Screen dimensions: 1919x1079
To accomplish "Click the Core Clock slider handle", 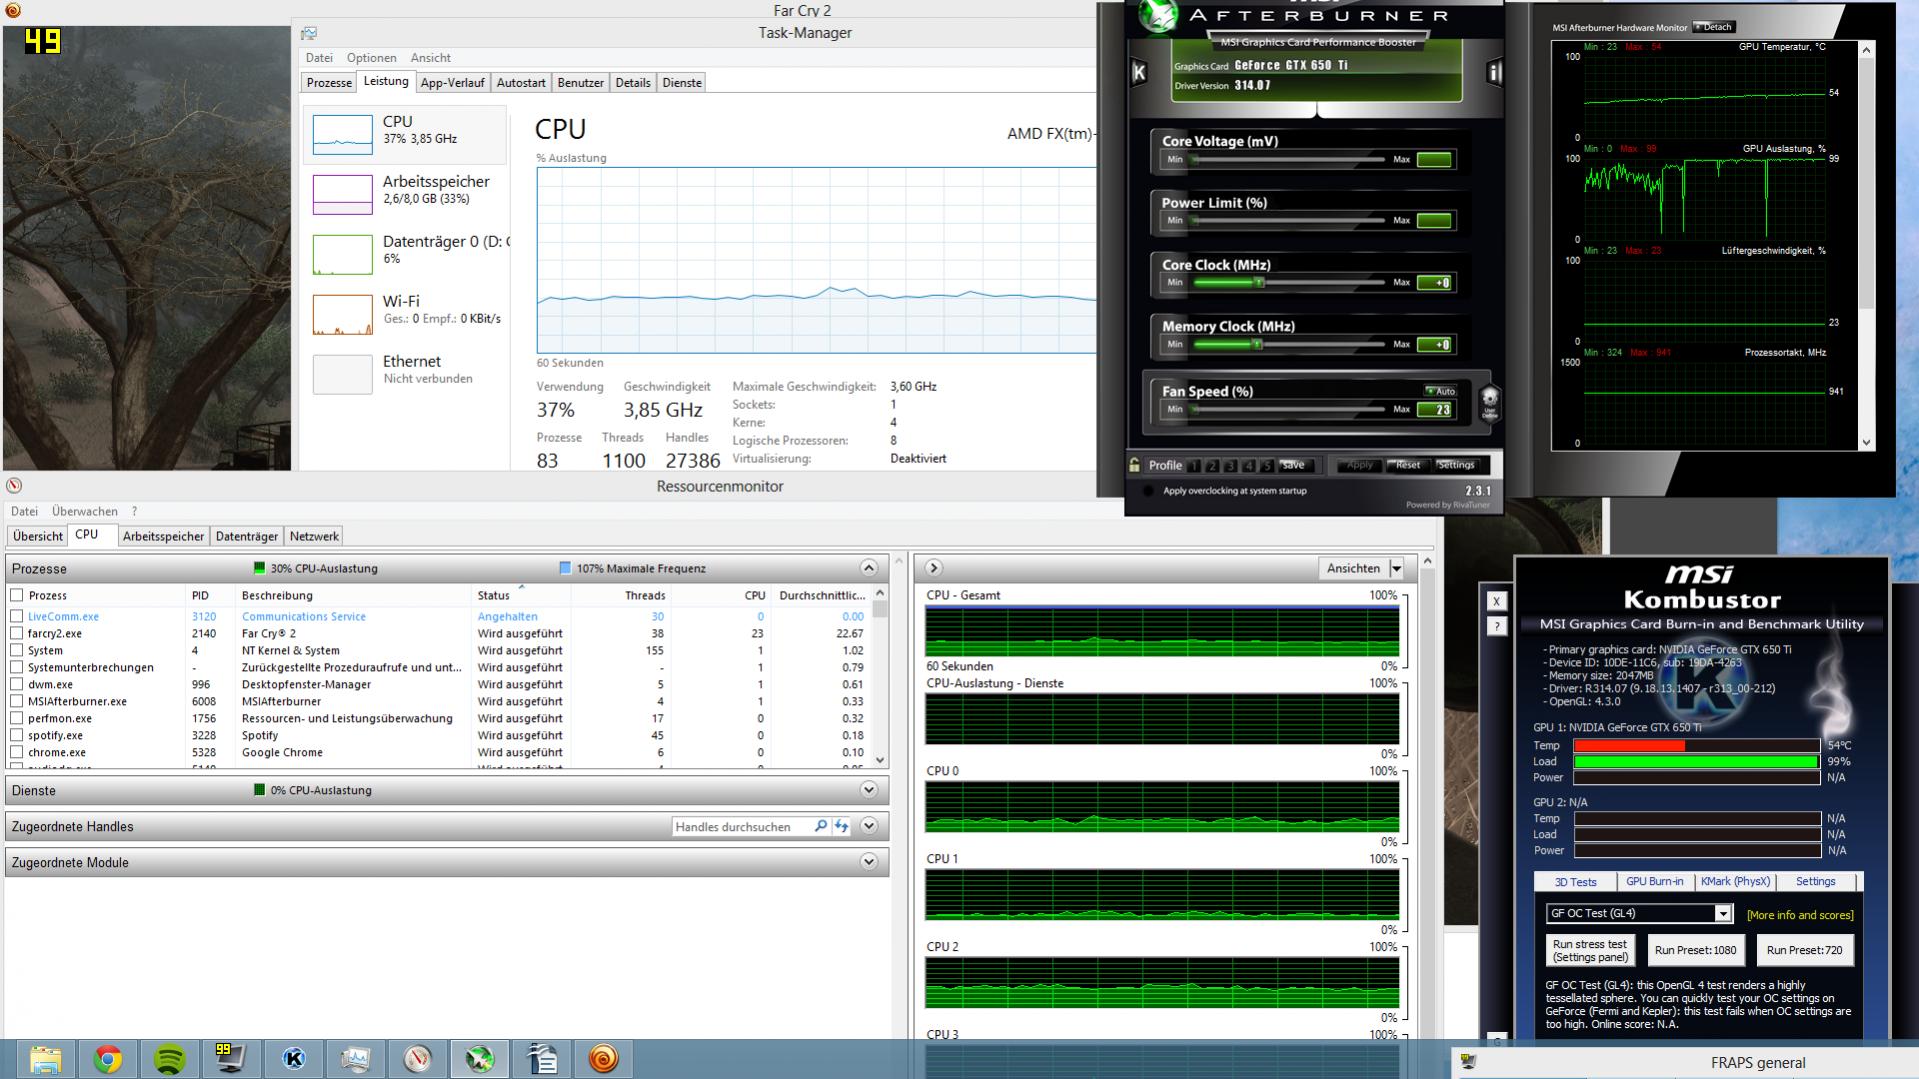I will coord(1259,283).
